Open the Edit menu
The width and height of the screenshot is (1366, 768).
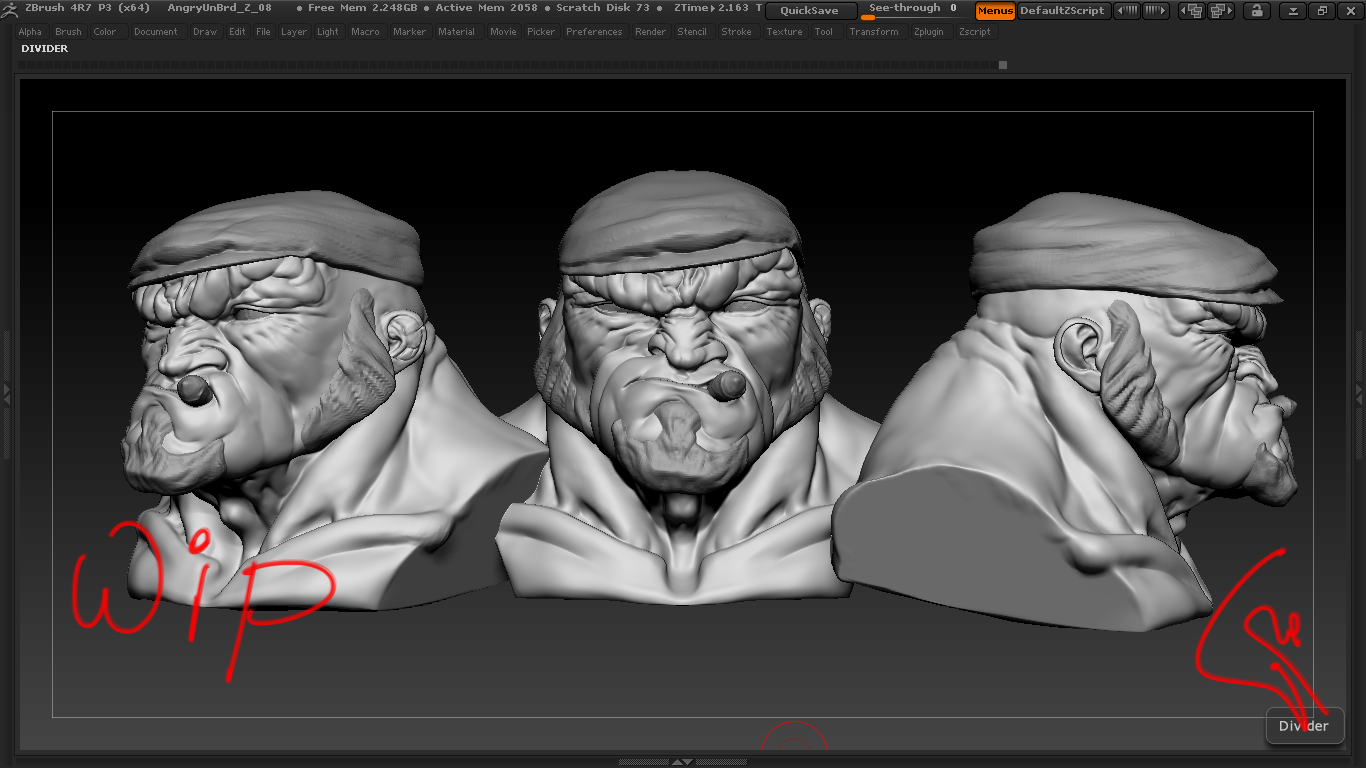[237, 32]
